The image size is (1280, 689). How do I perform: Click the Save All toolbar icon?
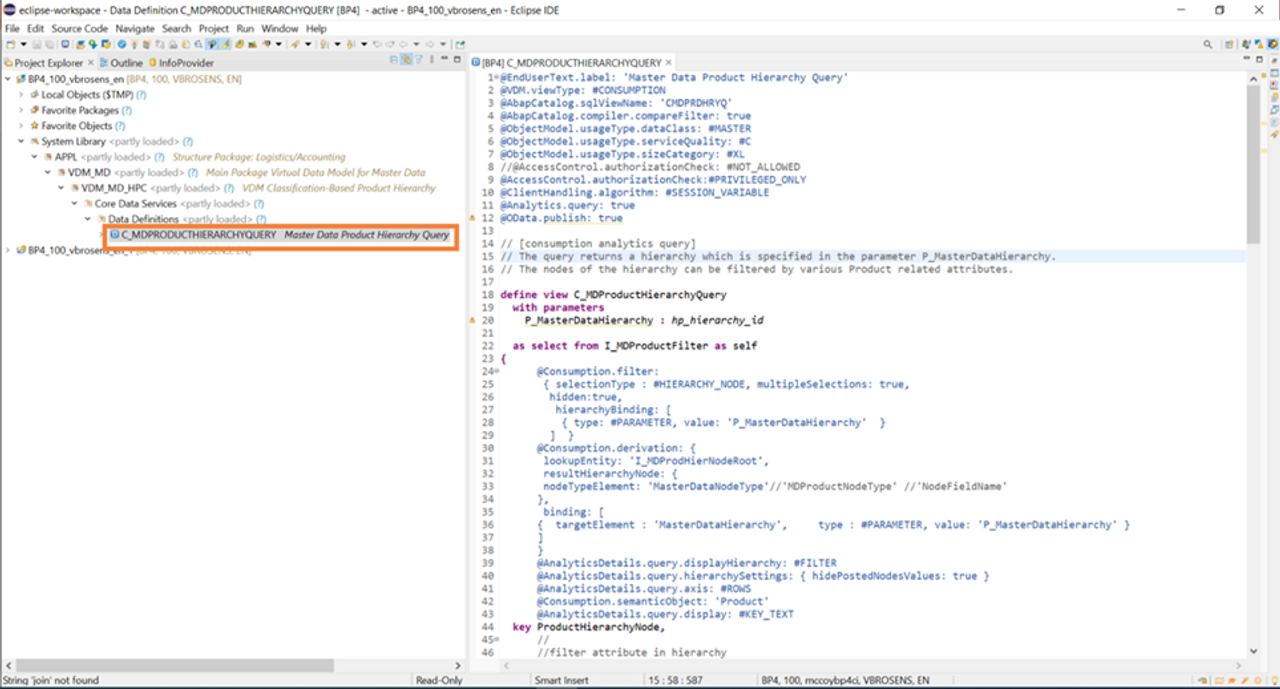(x=49, y=44)
